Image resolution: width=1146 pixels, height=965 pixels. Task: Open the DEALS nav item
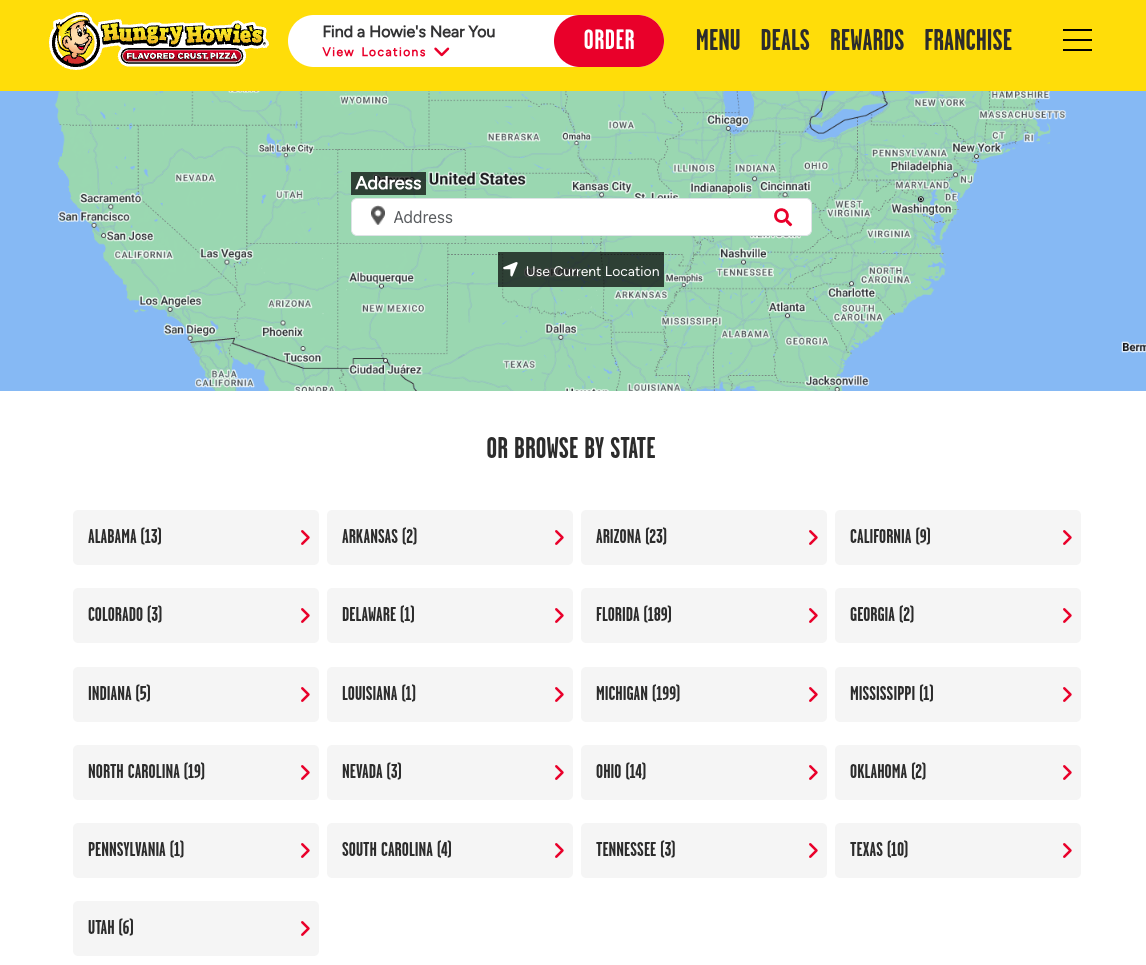[785, 40]
